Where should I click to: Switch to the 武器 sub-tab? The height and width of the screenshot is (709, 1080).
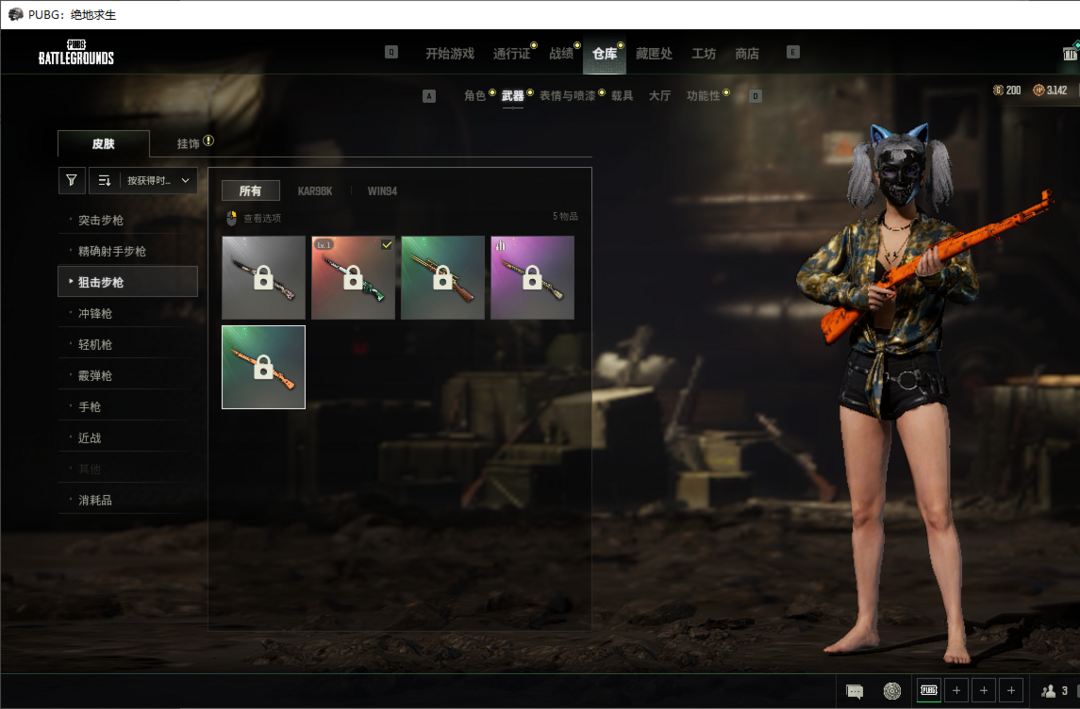point(512,96)
